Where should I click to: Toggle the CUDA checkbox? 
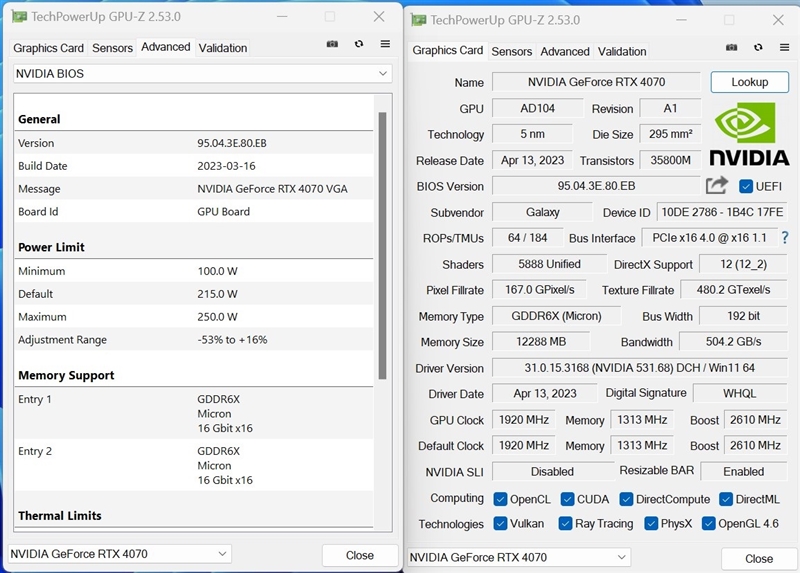coord(567,499)
